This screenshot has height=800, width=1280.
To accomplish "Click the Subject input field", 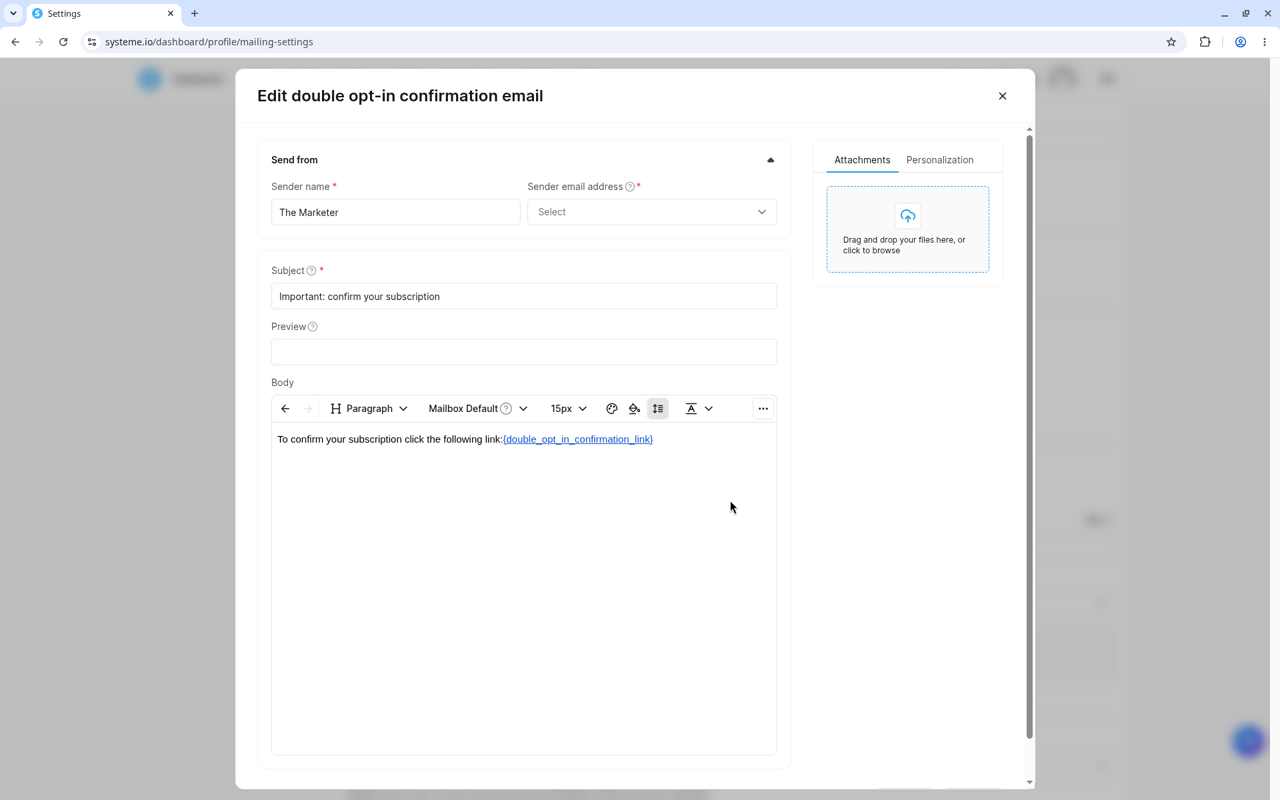I will [x=524, y=296].
